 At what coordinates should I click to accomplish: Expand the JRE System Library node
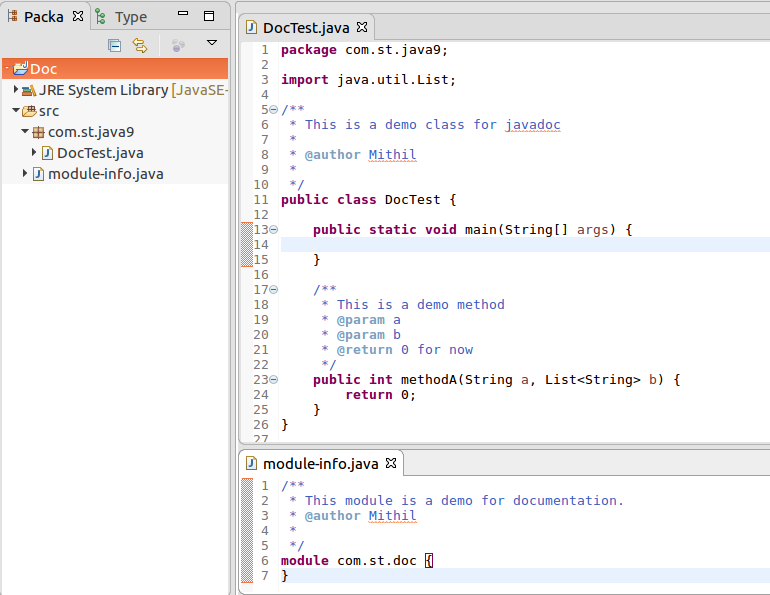[x=16, y=90]
